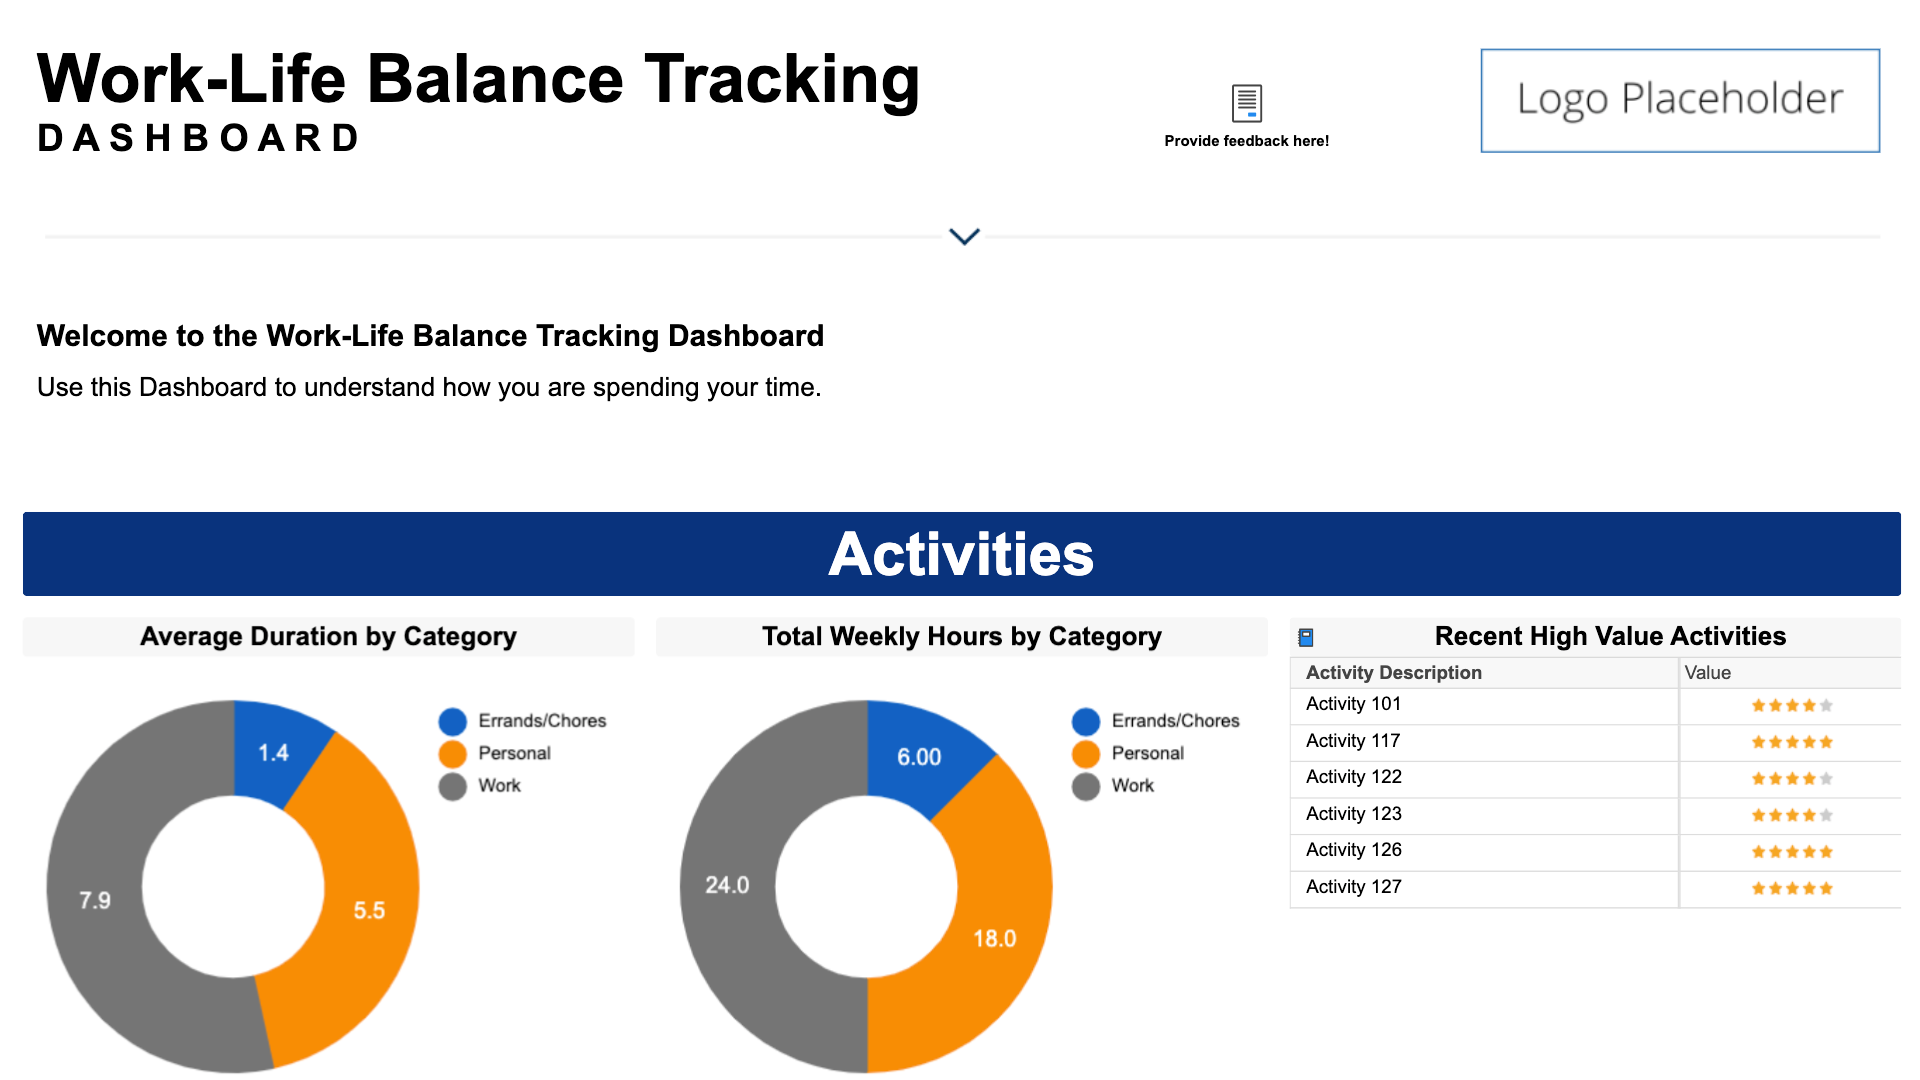Click the gray 7.9 Work donut segment

coord(95,900)
